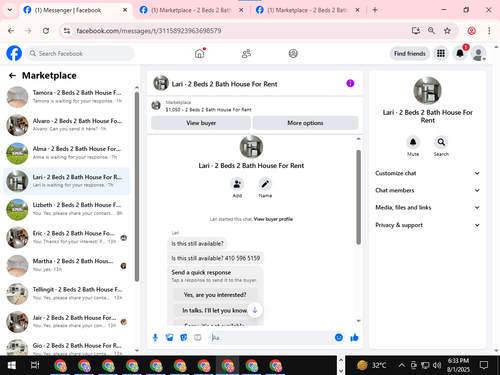
Task: Open a new browser tab
Action: coord(375,10)
